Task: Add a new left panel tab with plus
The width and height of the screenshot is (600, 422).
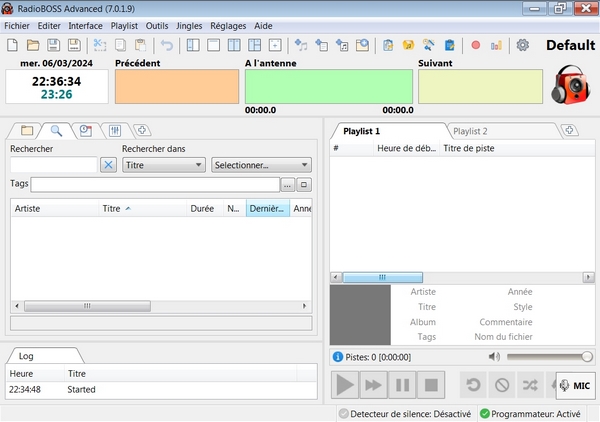Action: [x=142, y=130]
